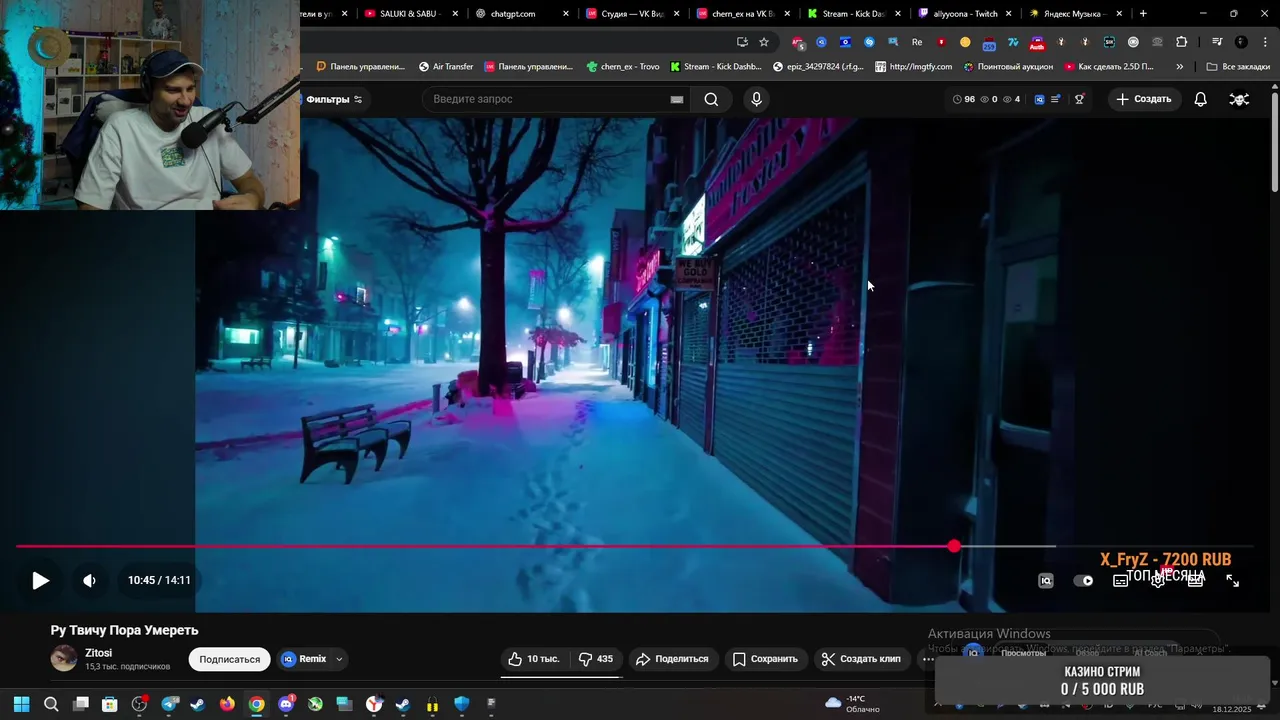This screenshot has height=720, width=1280.
Task: Enter fullscreen video mode
Action: pyautogui.click(x=1232, y=581)
